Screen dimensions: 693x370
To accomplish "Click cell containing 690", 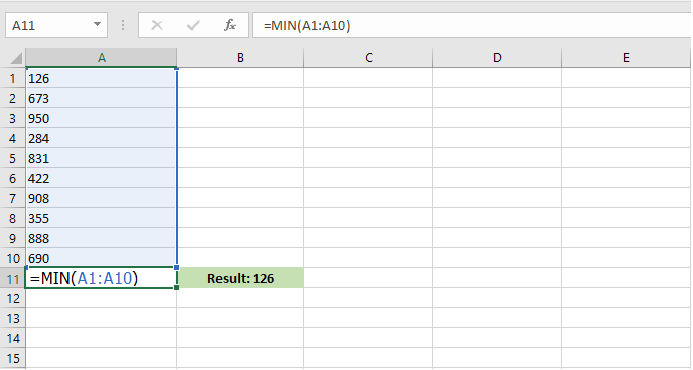I will tap(101, 258).
